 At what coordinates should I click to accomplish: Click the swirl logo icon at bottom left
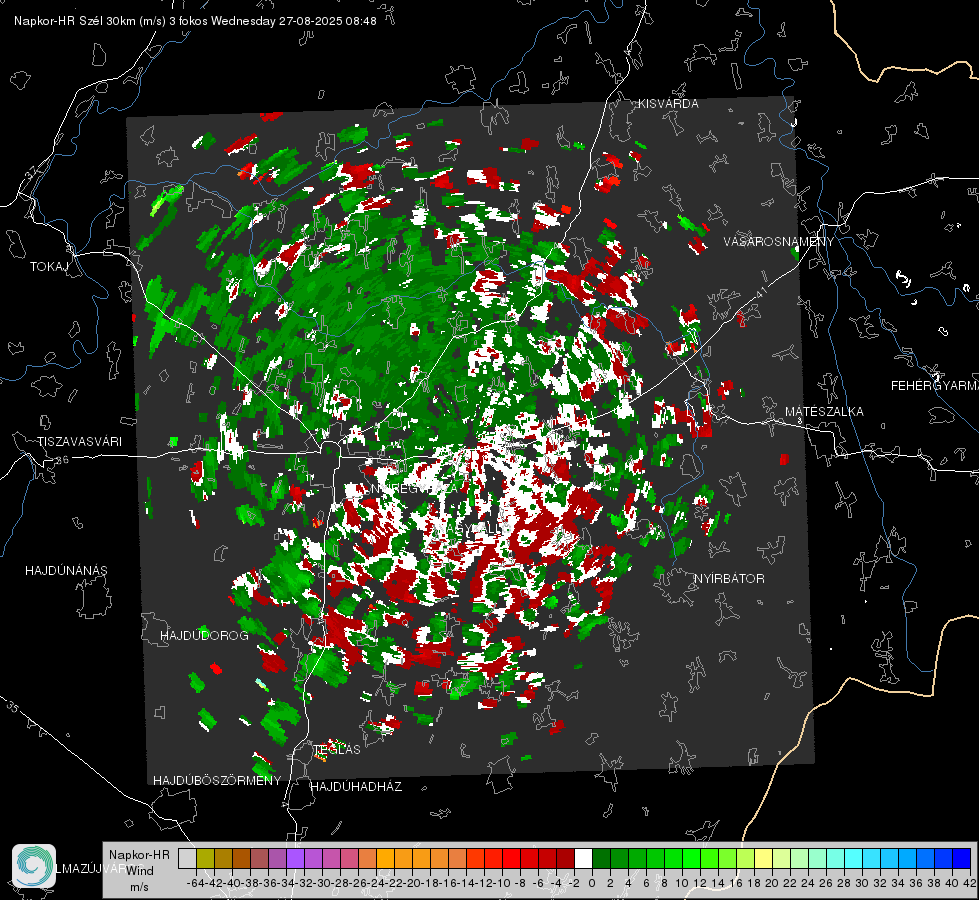(x=34, y=866)
